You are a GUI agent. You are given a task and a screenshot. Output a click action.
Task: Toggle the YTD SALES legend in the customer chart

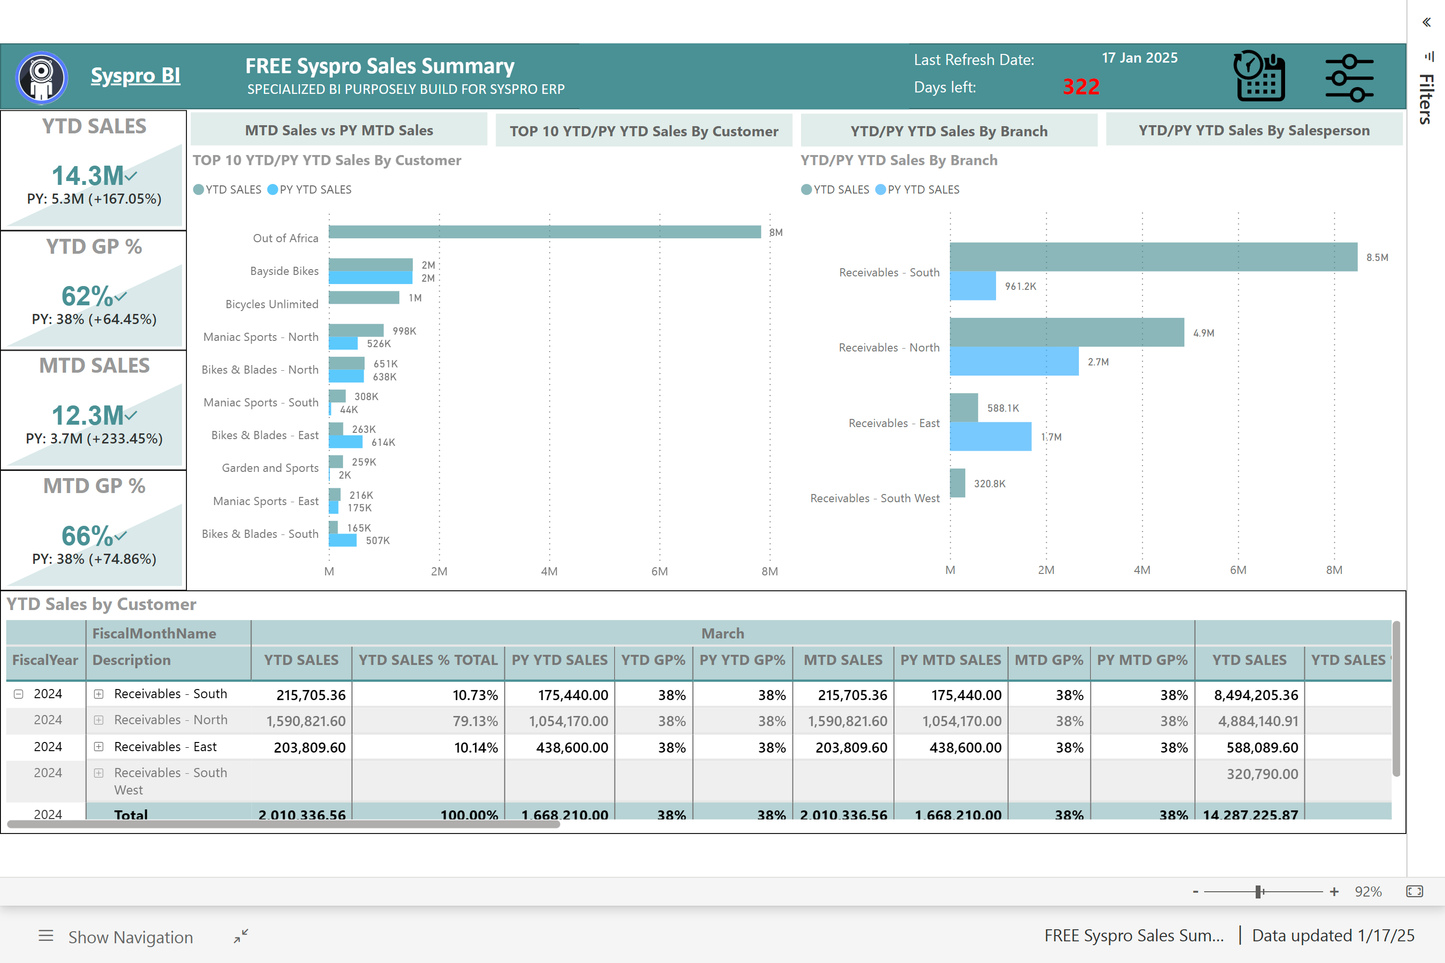(x=227, y=189)
